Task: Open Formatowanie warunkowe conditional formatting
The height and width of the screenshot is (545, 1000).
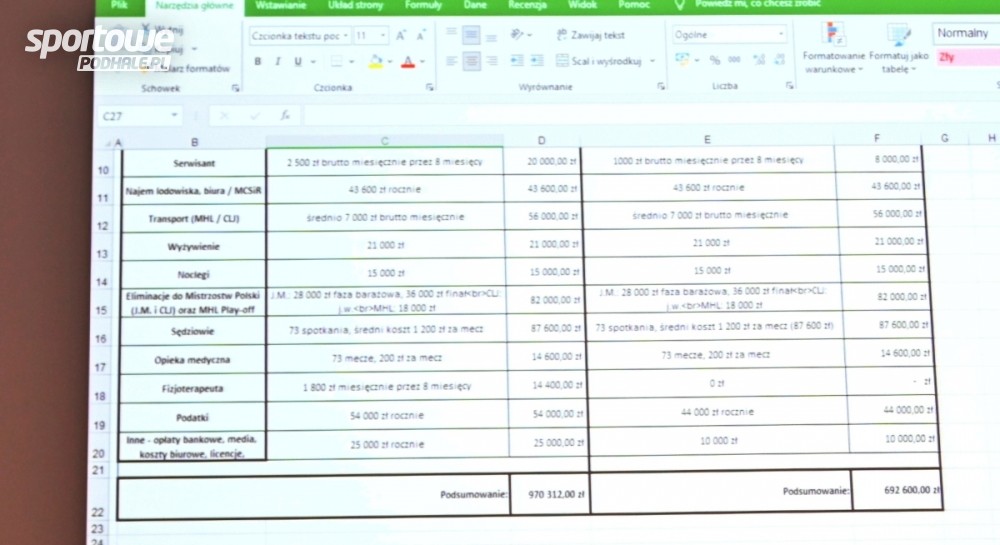Action: pyautogui.click(x=831, y=49)
